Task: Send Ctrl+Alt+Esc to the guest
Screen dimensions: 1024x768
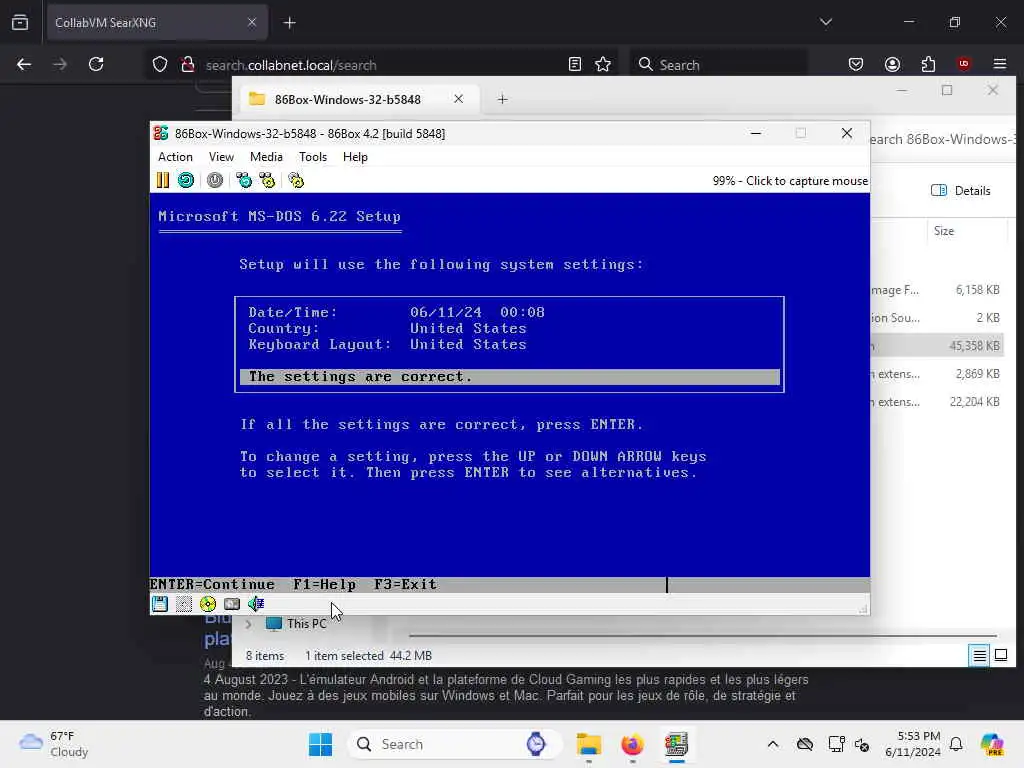Action: click(x=267, y=180)
